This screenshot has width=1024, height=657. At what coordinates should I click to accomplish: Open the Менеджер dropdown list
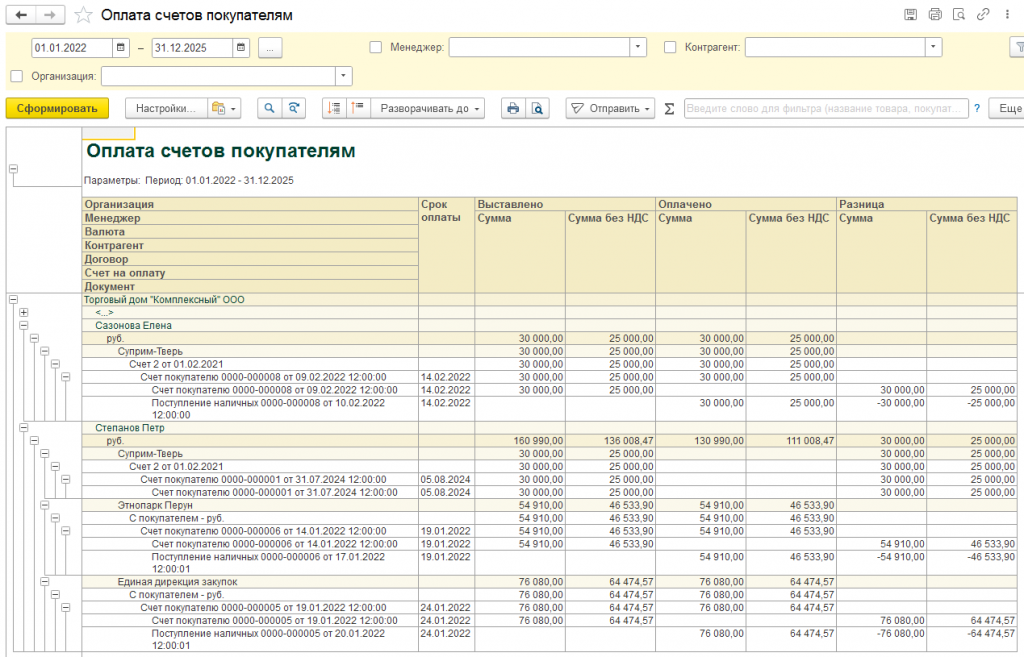(x=638, y=47)
